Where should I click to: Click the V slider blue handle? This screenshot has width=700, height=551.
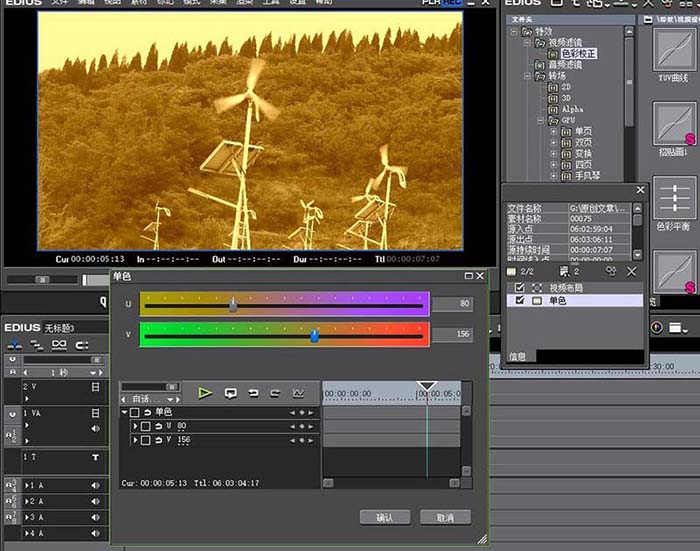(x=315, y=336)
